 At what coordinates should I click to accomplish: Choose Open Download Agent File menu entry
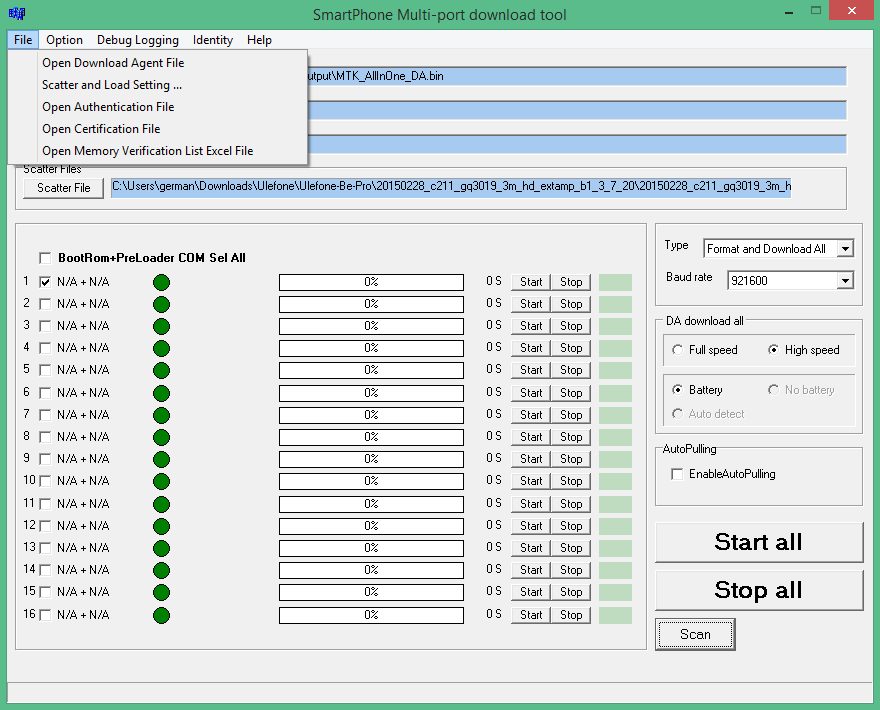point(113,63)
